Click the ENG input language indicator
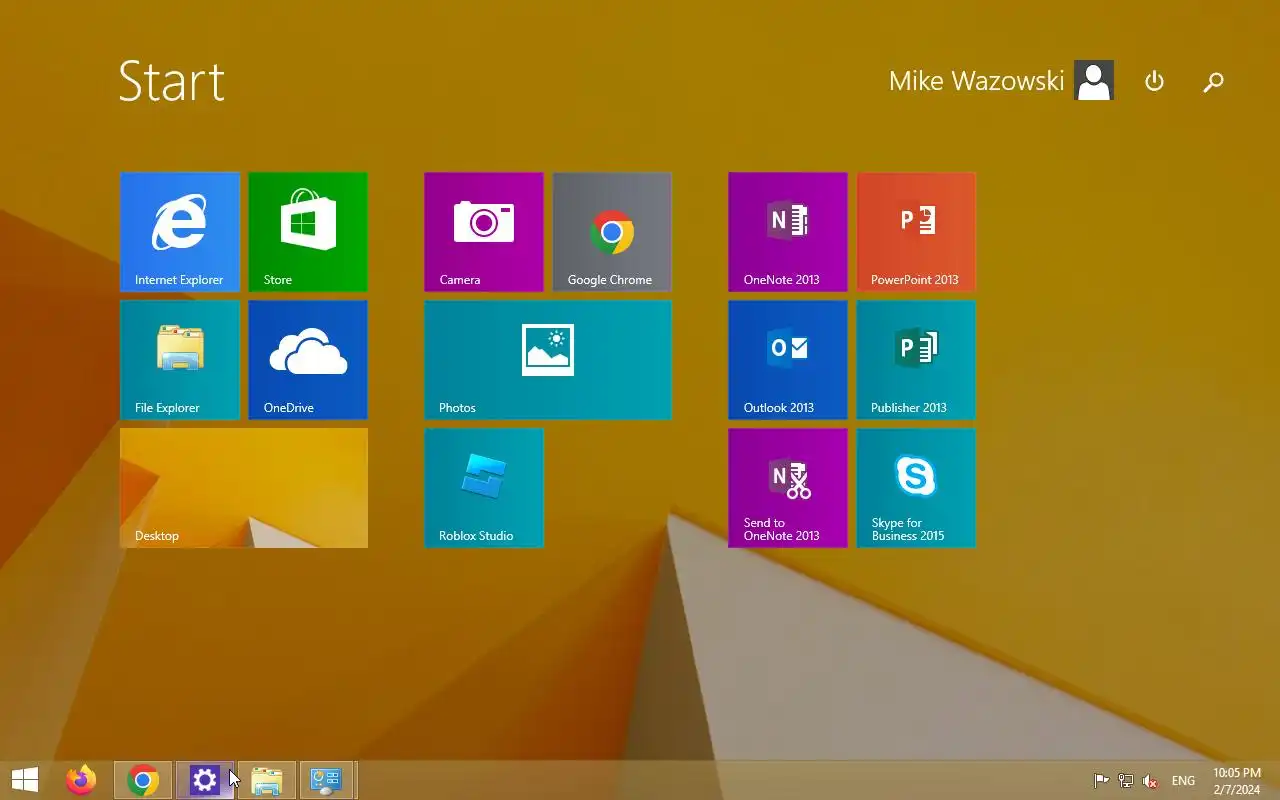 [x=1183, y=781]
